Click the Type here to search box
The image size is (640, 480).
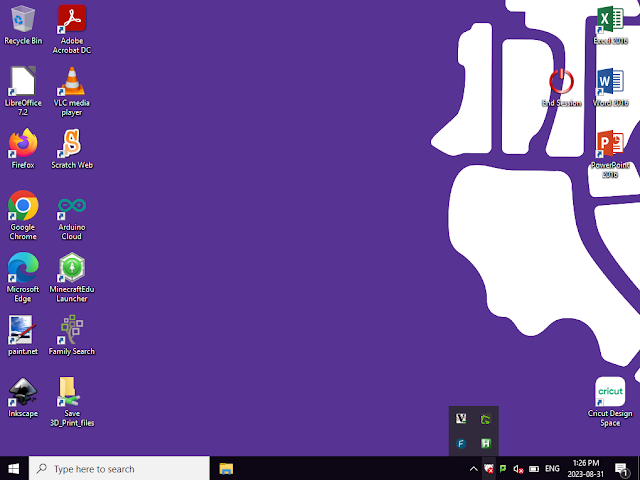[x=119, y=469]
